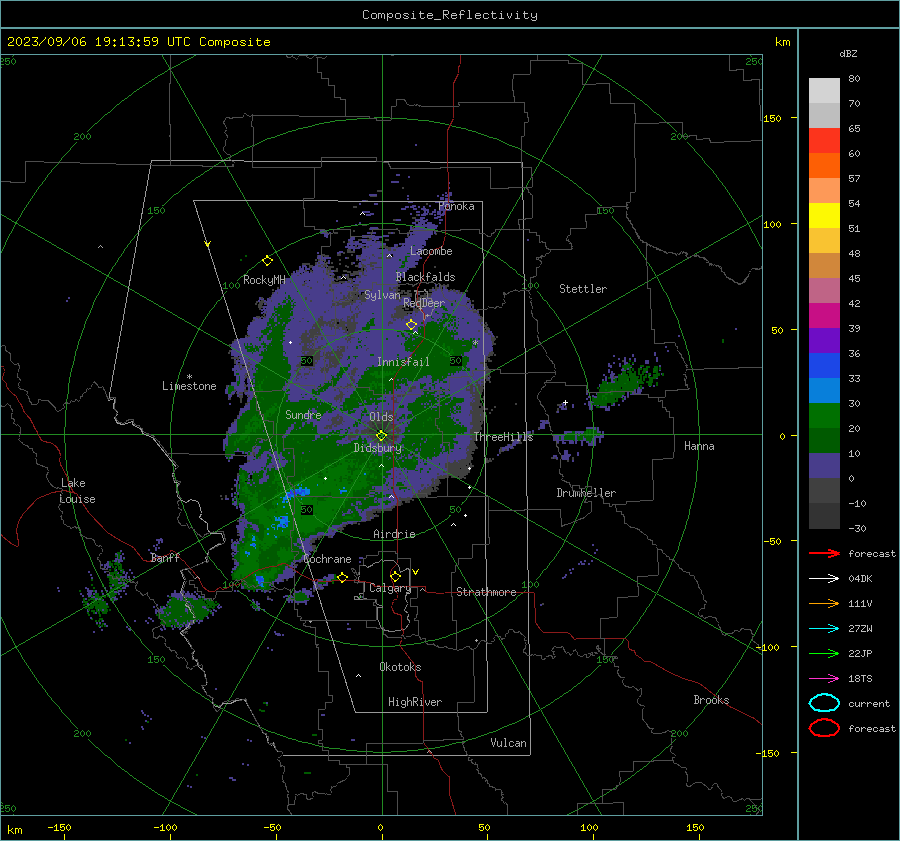Select the purple 36-39 dBZ swatch

tap(824, 341)
